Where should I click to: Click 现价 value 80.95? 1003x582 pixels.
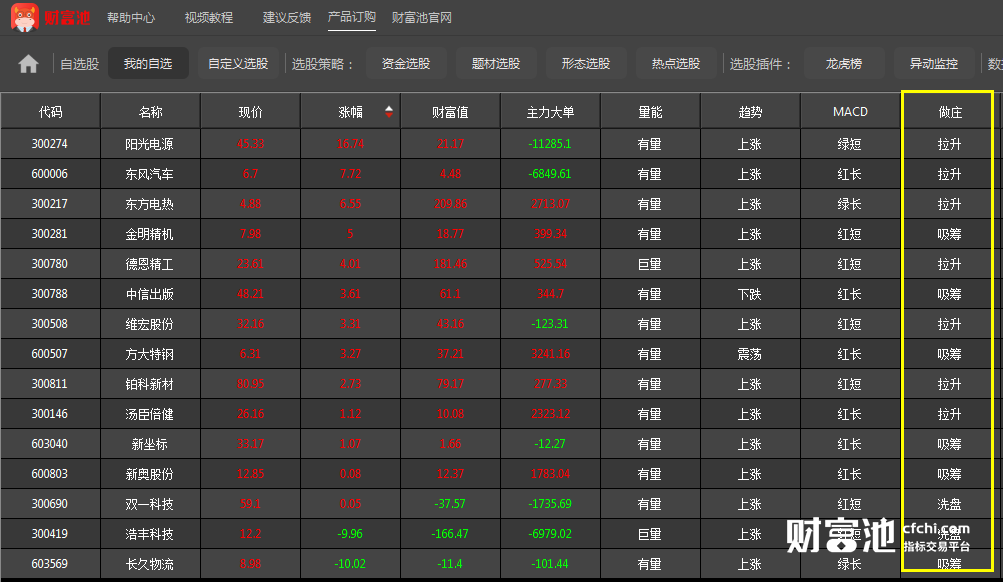pyautogui.click(x=250, y=384)
